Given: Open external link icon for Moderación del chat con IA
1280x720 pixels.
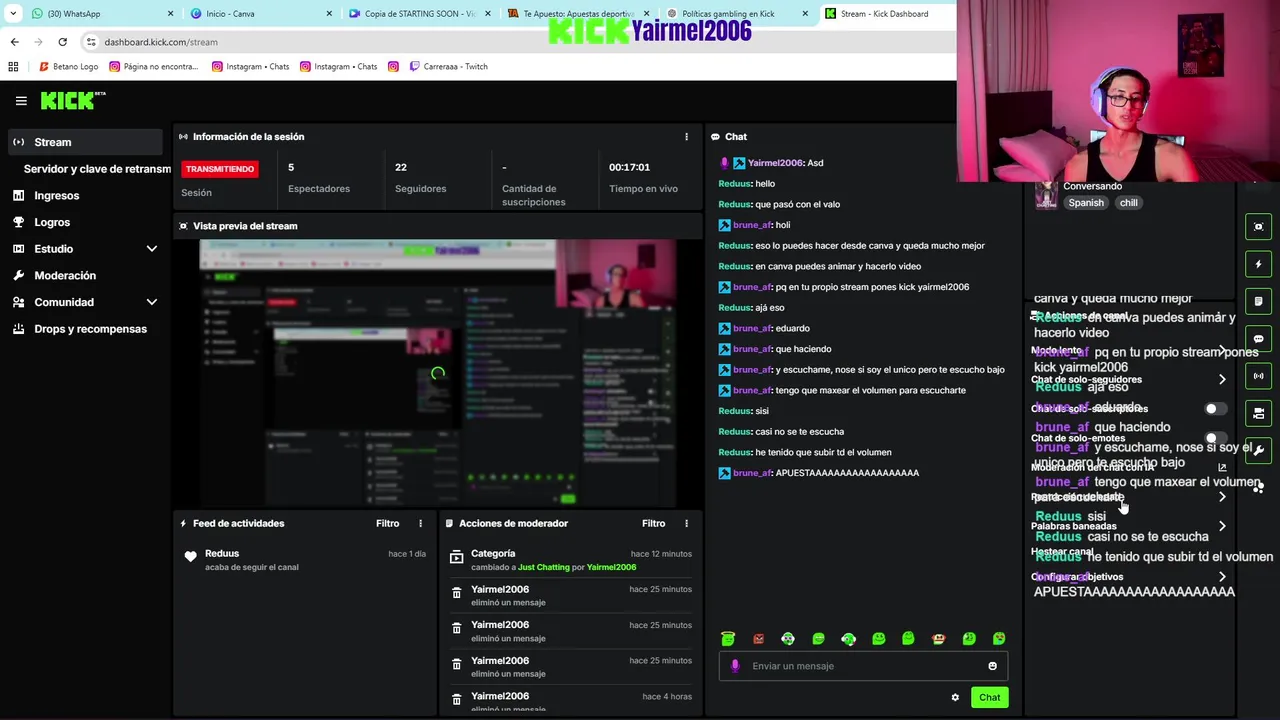Looking at the screenshot, I should click(x=1222, y=468).
